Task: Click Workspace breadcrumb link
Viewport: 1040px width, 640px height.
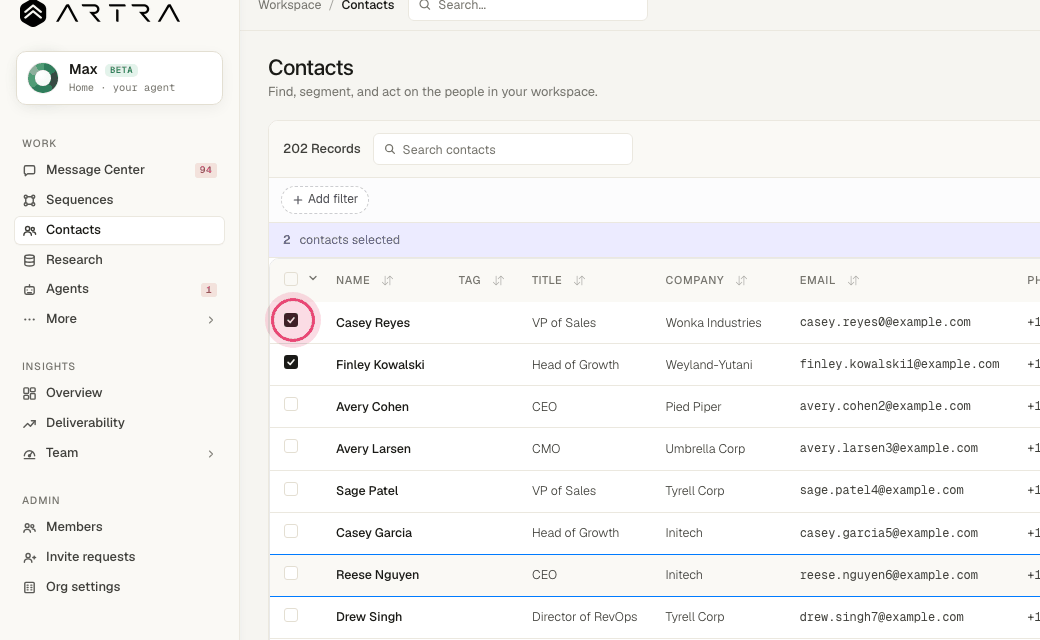Action: (x=290, y=5)
